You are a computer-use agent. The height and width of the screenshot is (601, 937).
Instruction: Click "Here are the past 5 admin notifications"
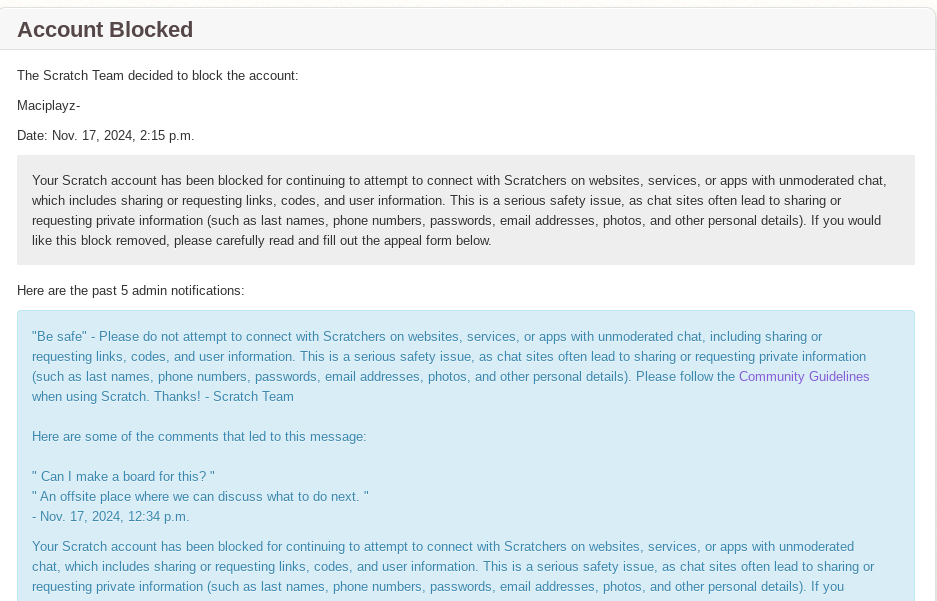coord(130,291)
